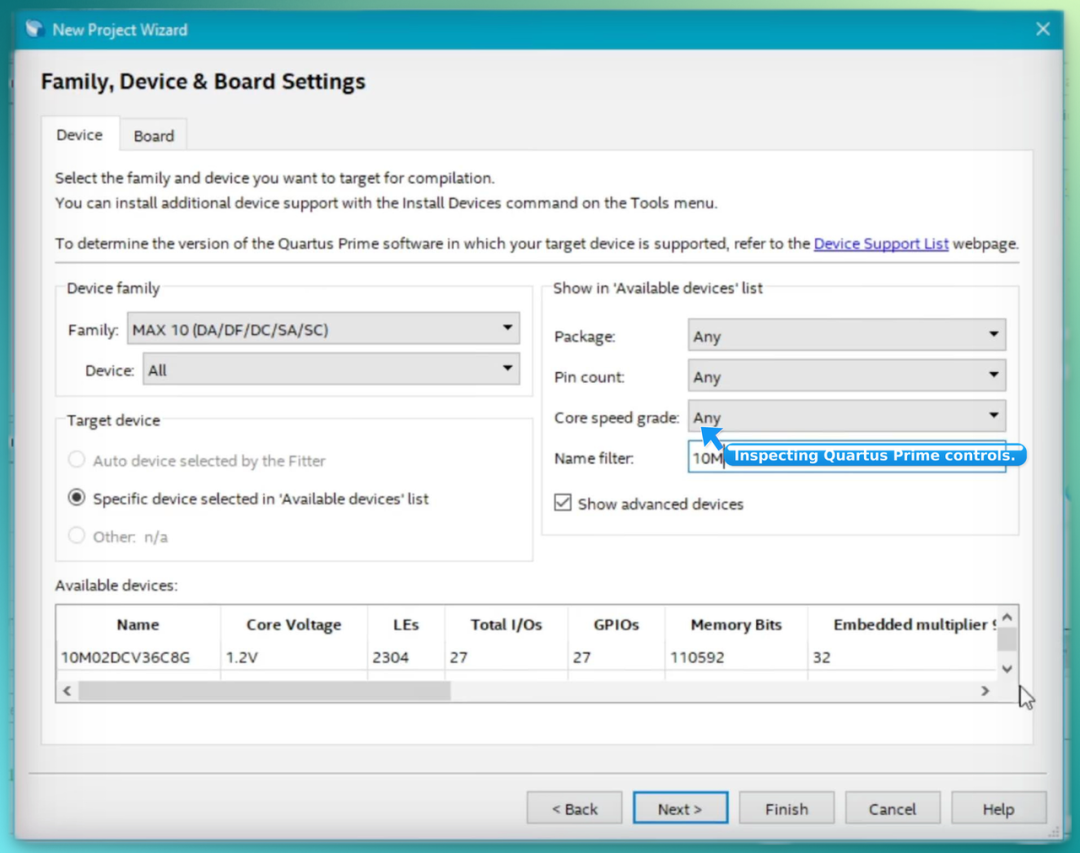The width and height of the screenshot is (1080, 853).
Task: Expand the Pin count dropdown
Action: (847, 376)
